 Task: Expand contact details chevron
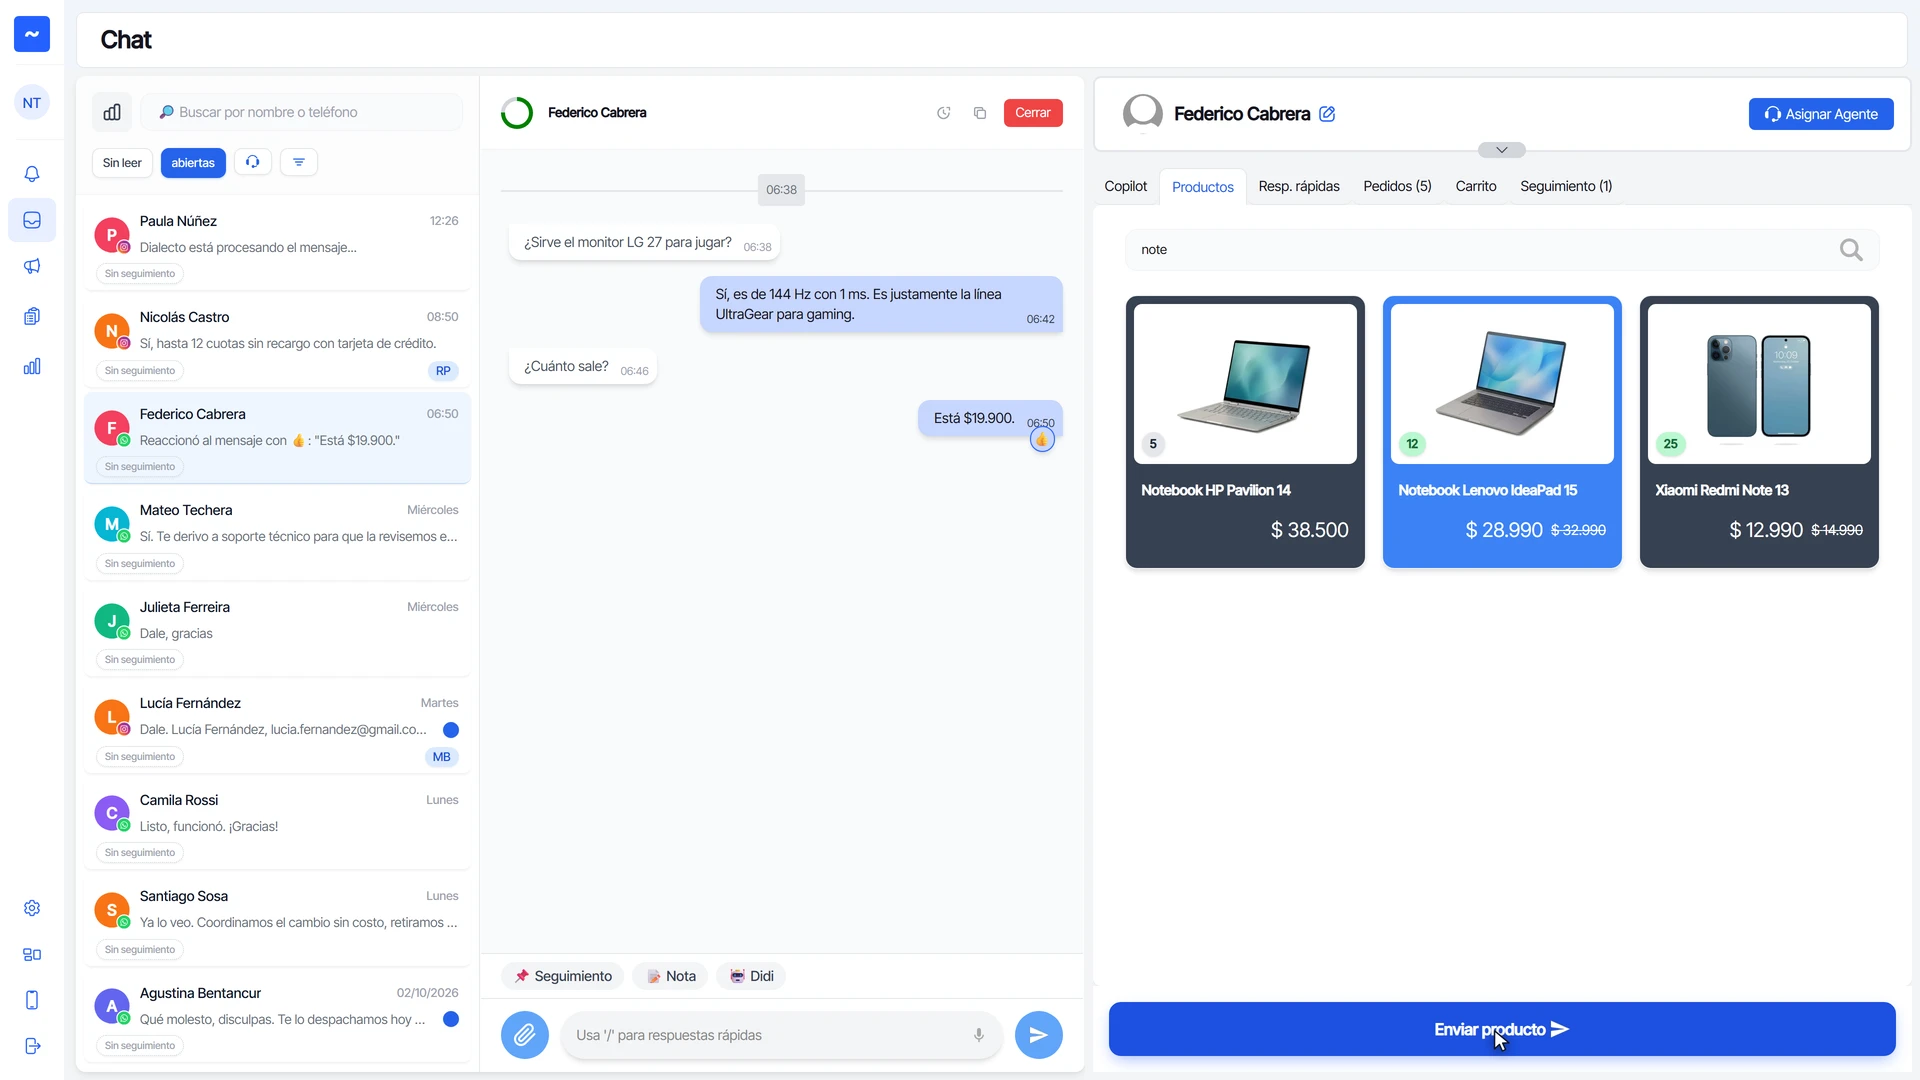pyautogui.click(x=1502, y=150)
